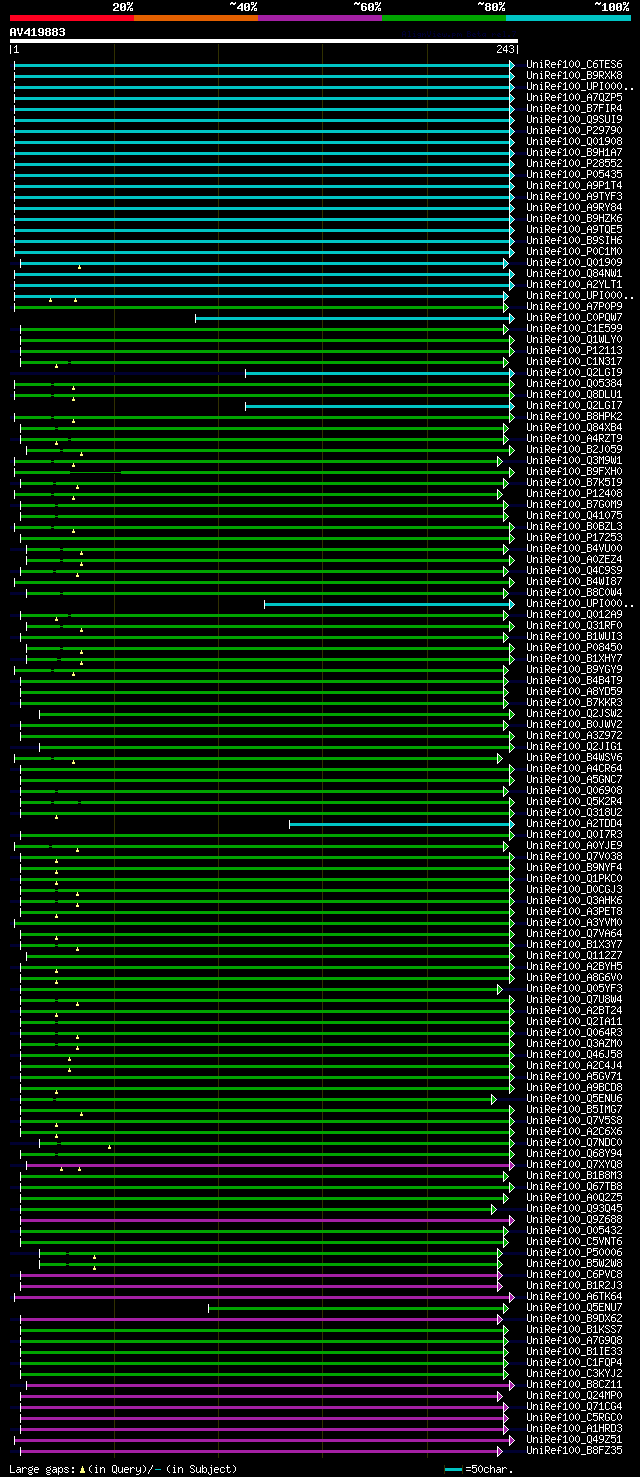Click hit label UniRef100_Q84NW1

pyautogui.click(x=574, y=273)
